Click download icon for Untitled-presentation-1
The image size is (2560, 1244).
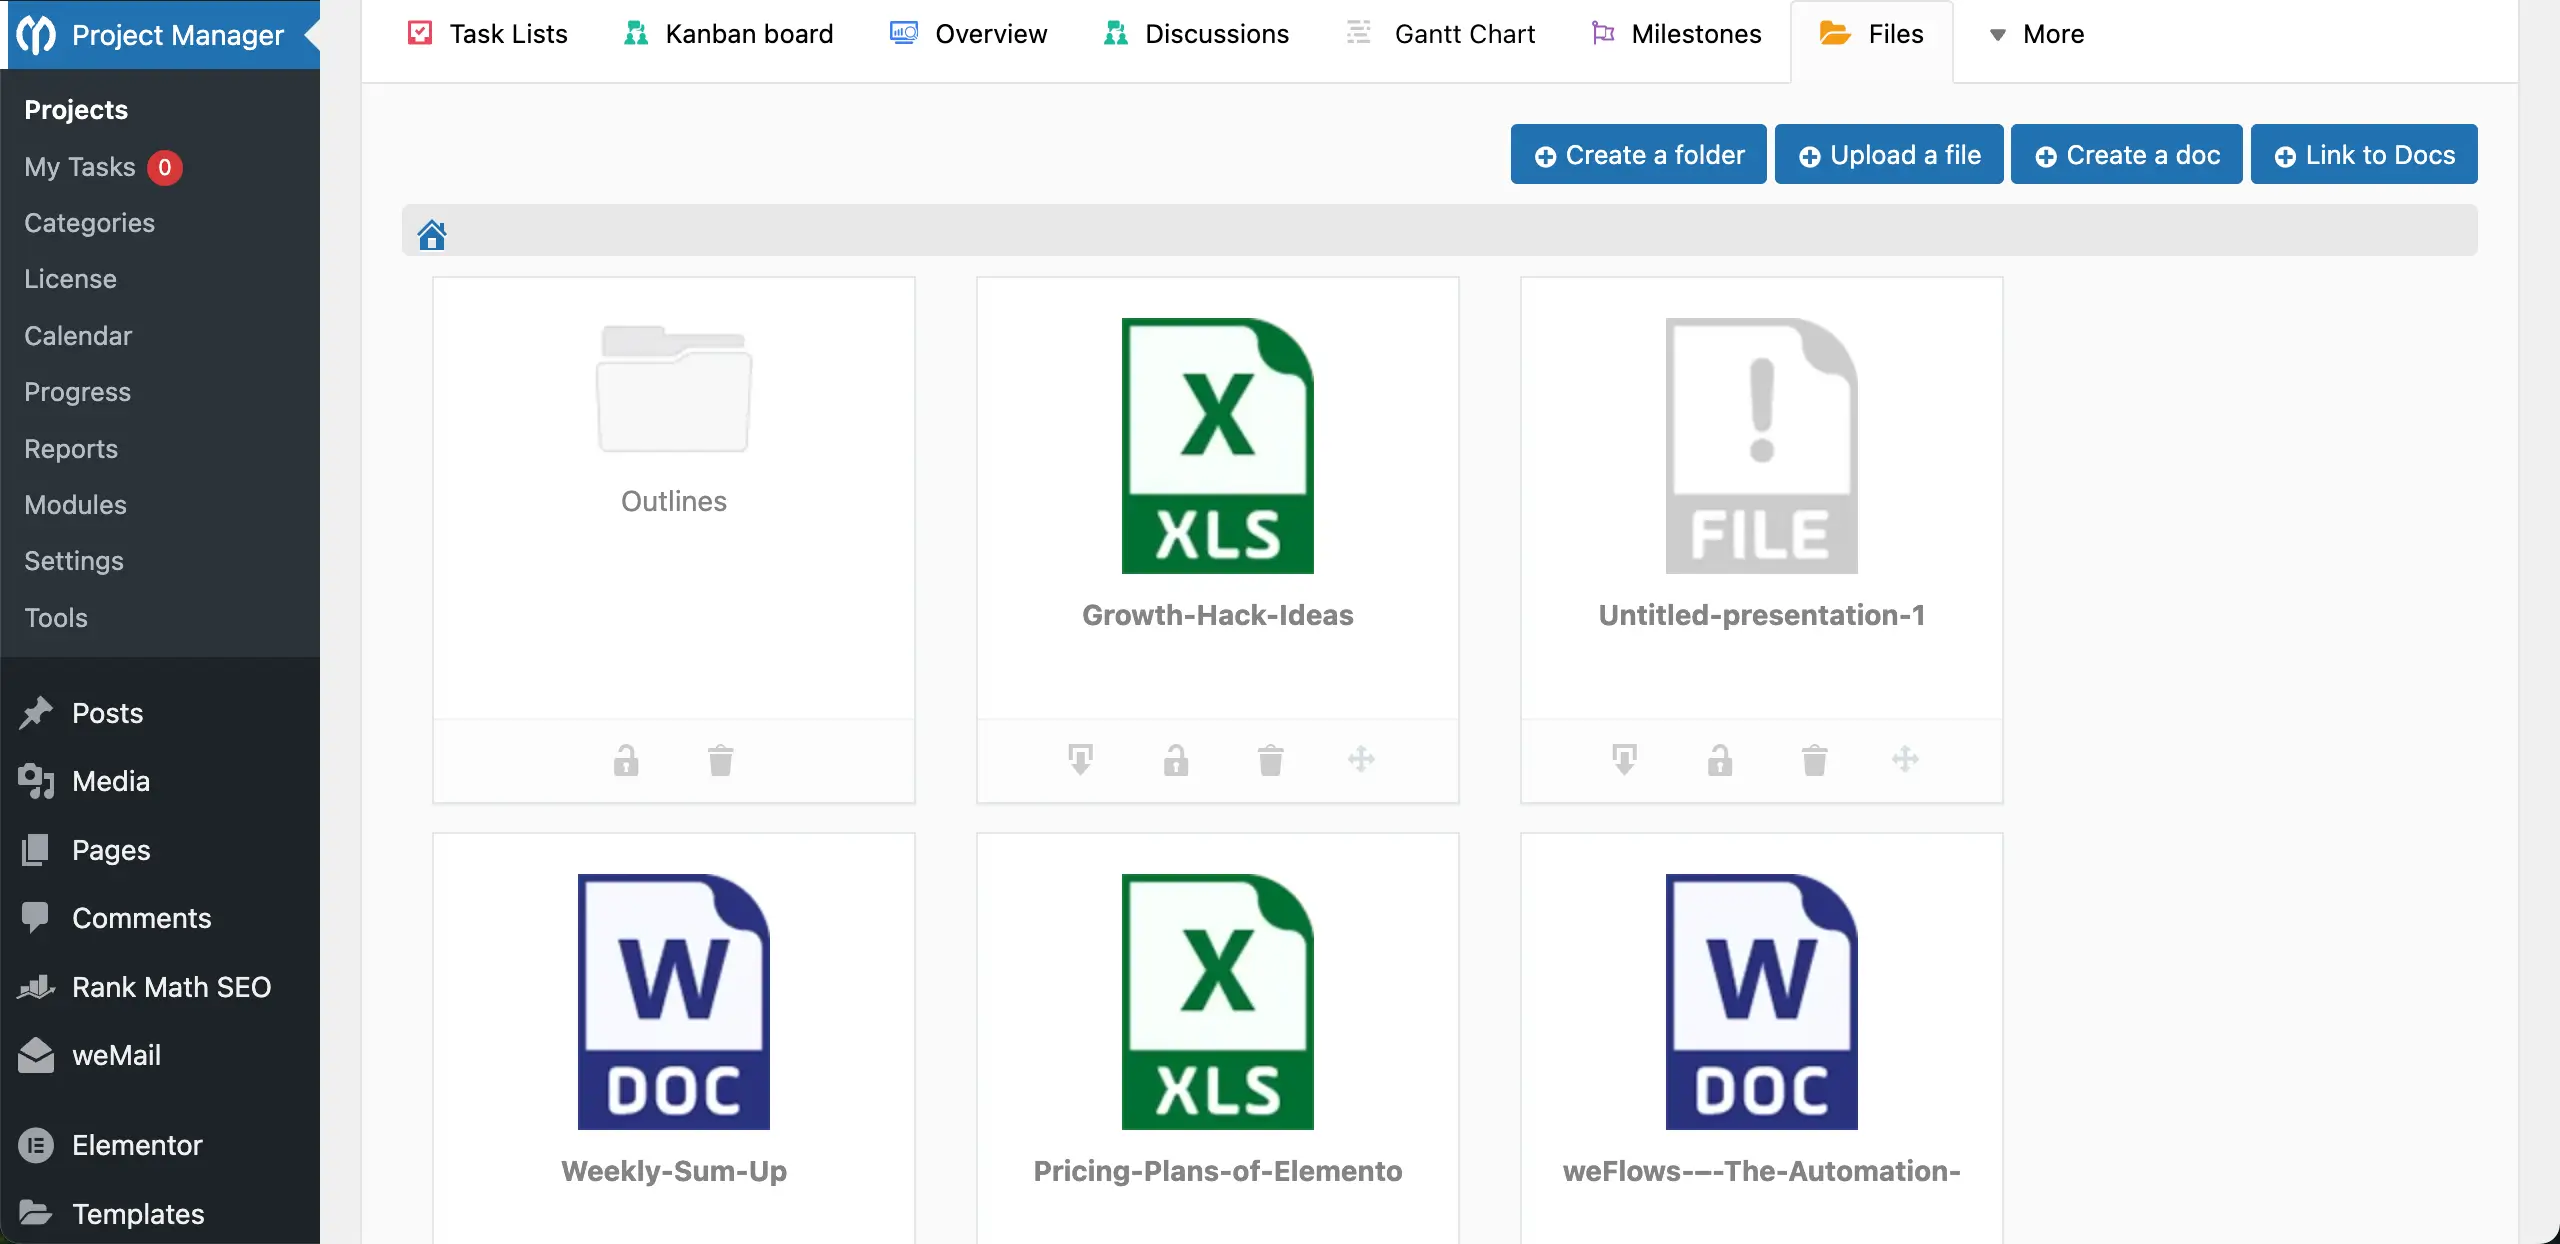click(x=1624, y=759)
